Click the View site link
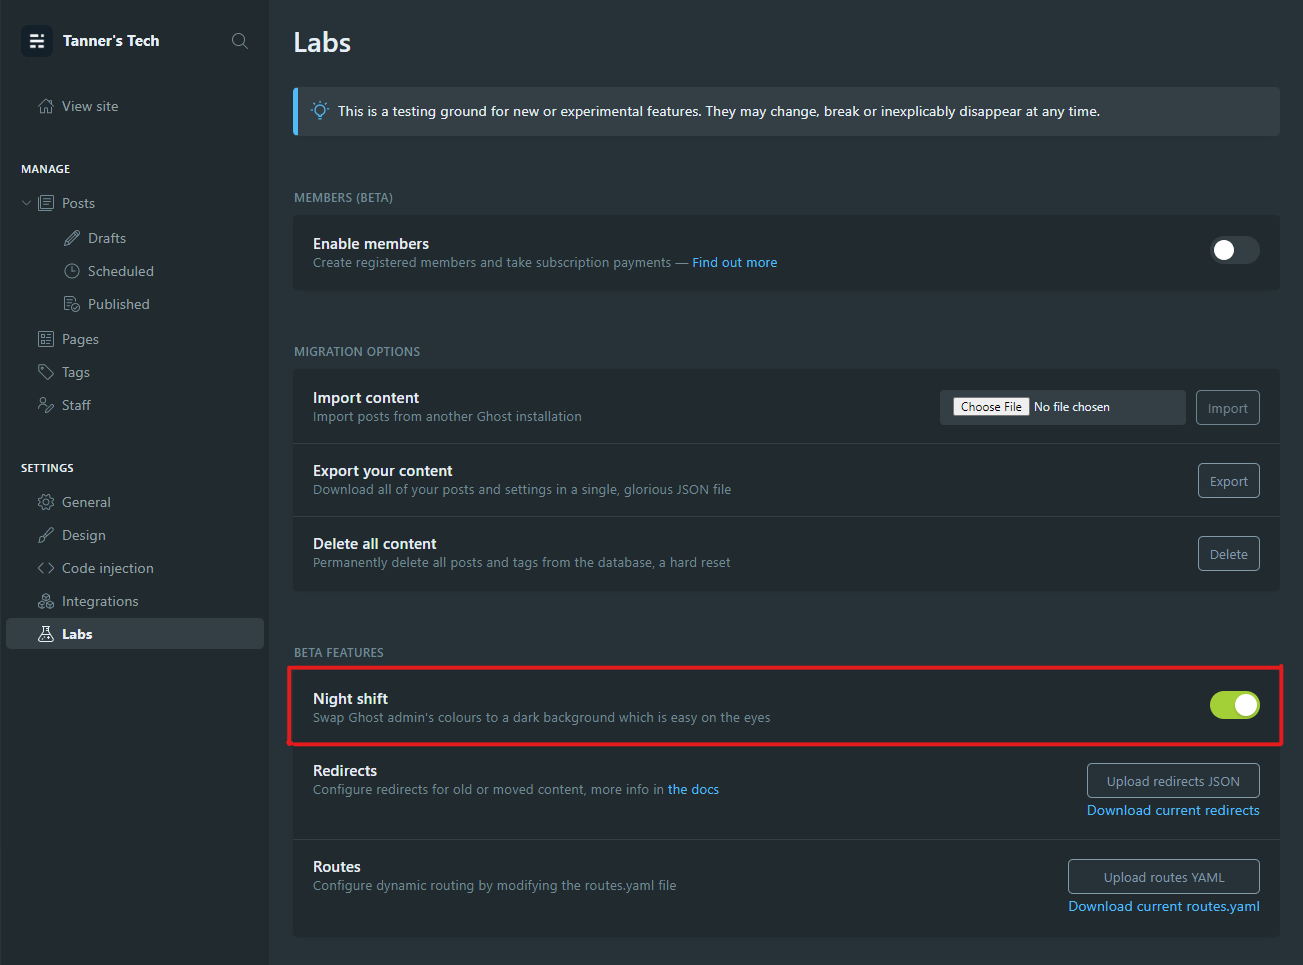The width and height of the screenshot is (1303, 965). (x=90, y=106)
